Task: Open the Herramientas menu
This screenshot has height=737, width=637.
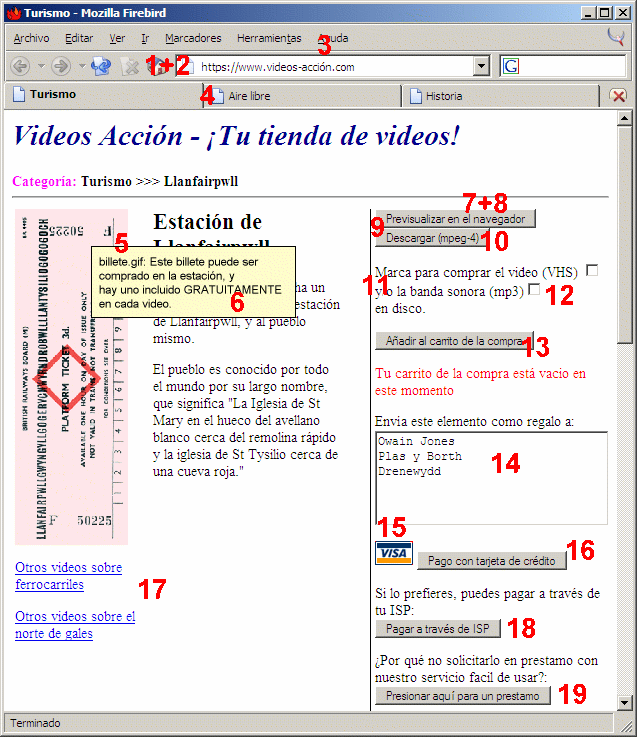Action: click(x=269, y=38)
